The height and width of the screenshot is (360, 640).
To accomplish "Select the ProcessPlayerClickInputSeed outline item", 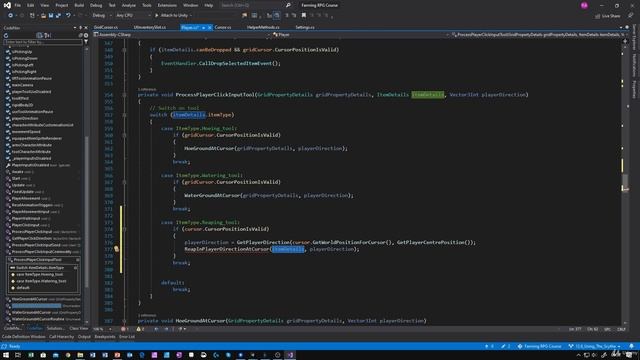I will coord(36,245).
